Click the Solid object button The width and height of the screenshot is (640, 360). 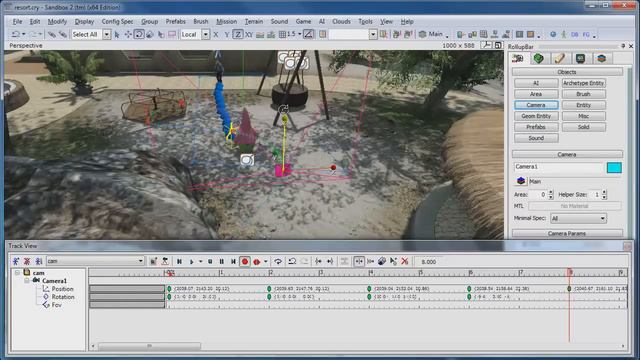pos(583,127)
